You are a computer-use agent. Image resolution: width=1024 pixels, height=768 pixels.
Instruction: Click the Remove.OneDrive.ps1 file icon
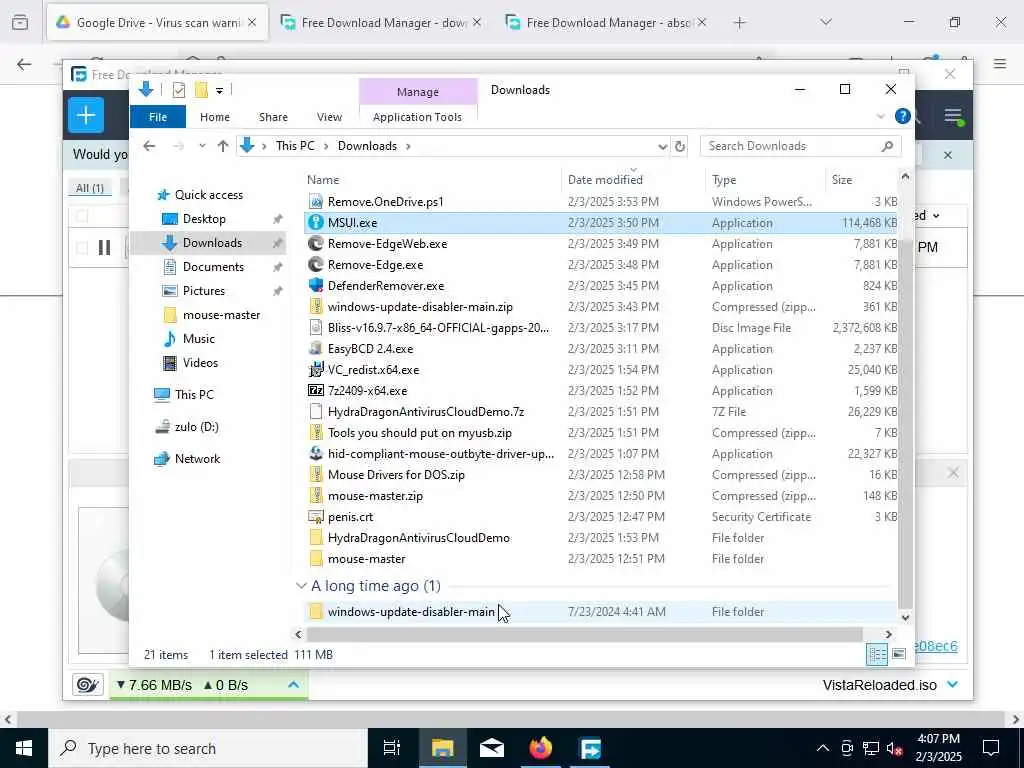click(316, 201)
